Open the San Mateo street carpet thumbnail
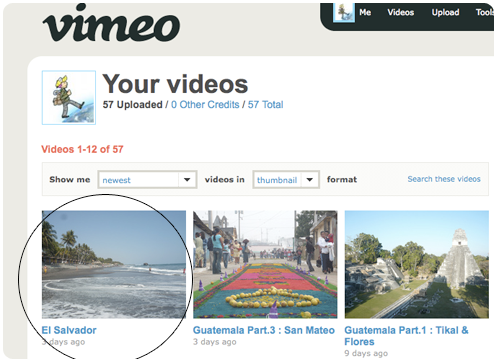 (x=265, y=264)
